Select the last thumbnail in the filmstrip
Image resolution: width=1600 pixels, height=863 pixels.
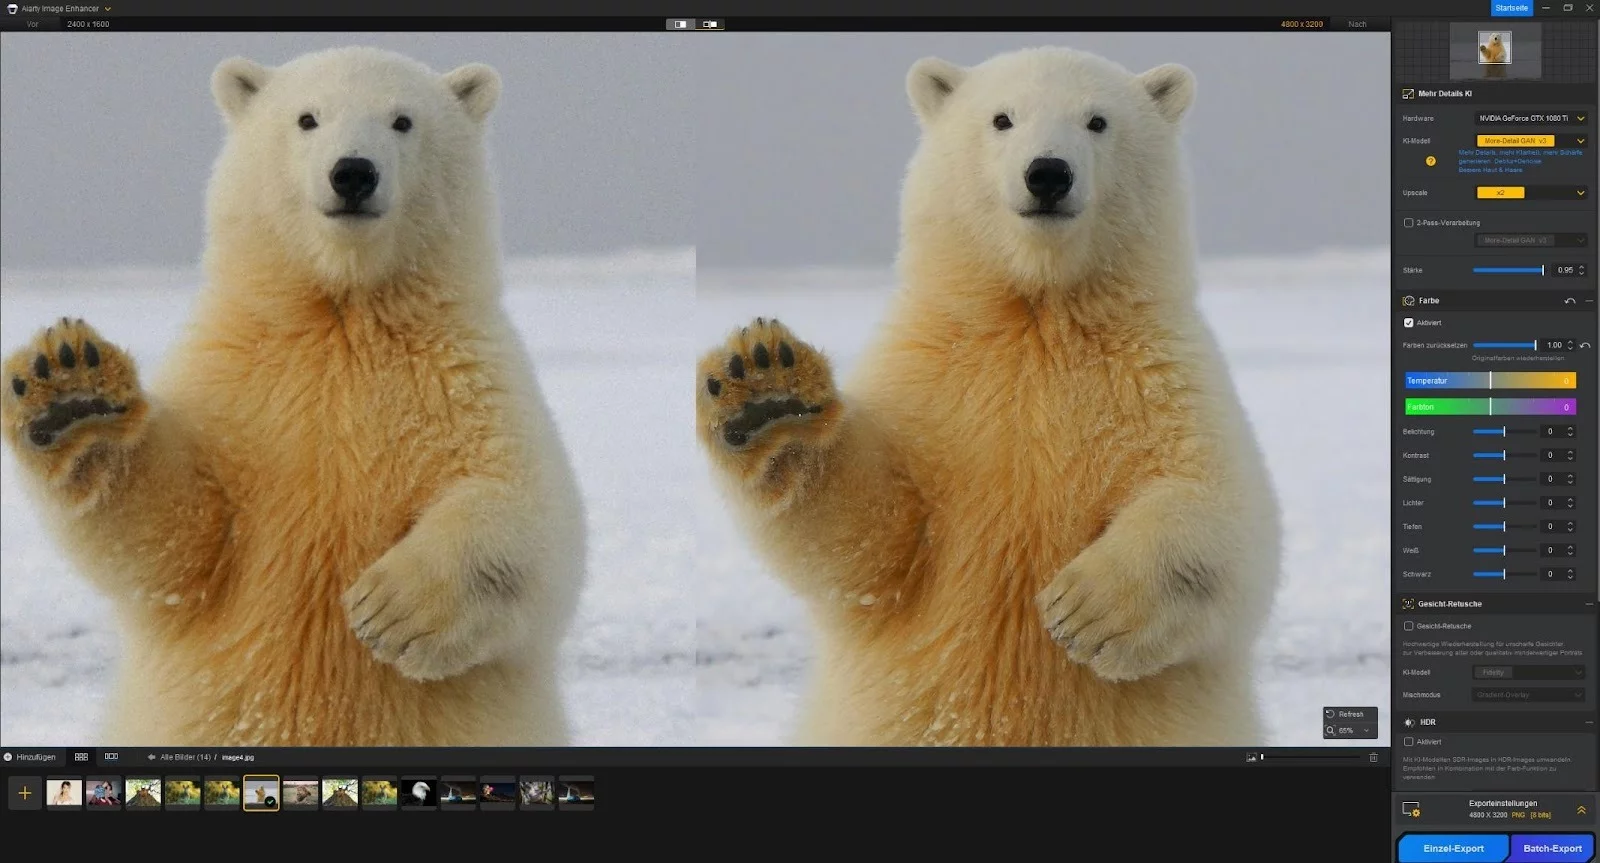(576, 793)
